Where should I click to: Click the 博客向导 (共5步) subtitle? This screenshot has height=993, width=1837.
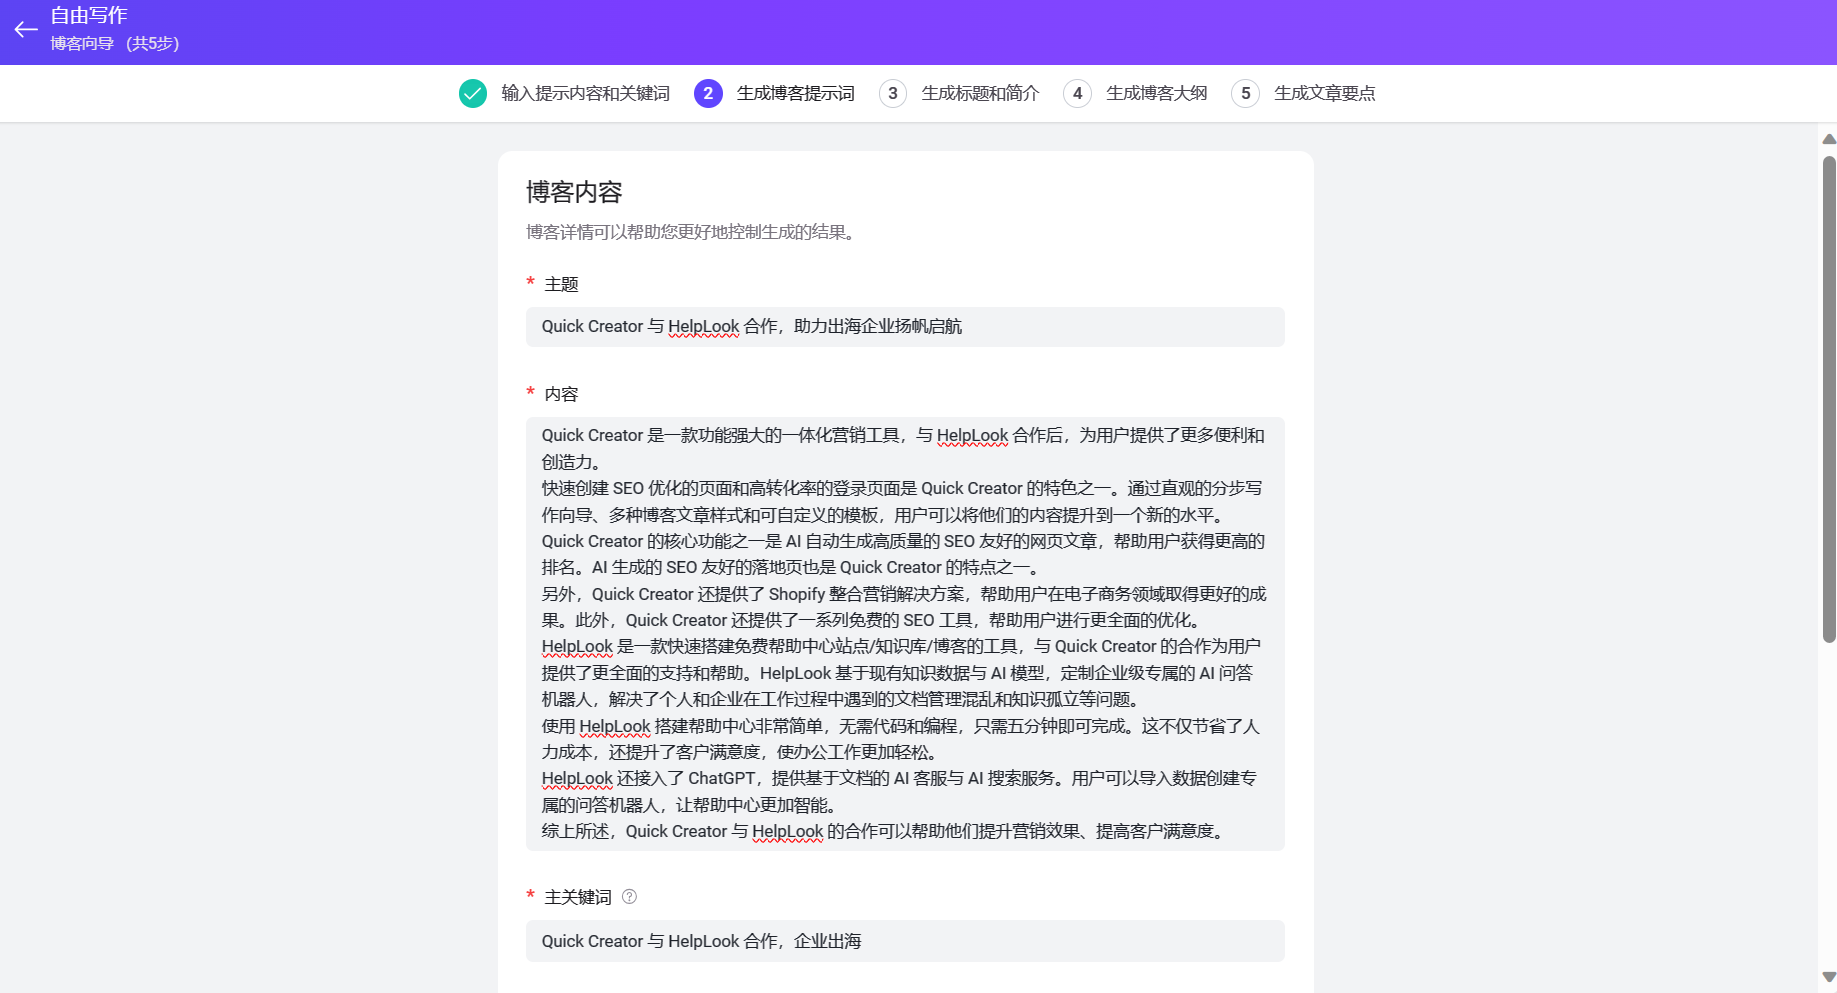point(115,44)
